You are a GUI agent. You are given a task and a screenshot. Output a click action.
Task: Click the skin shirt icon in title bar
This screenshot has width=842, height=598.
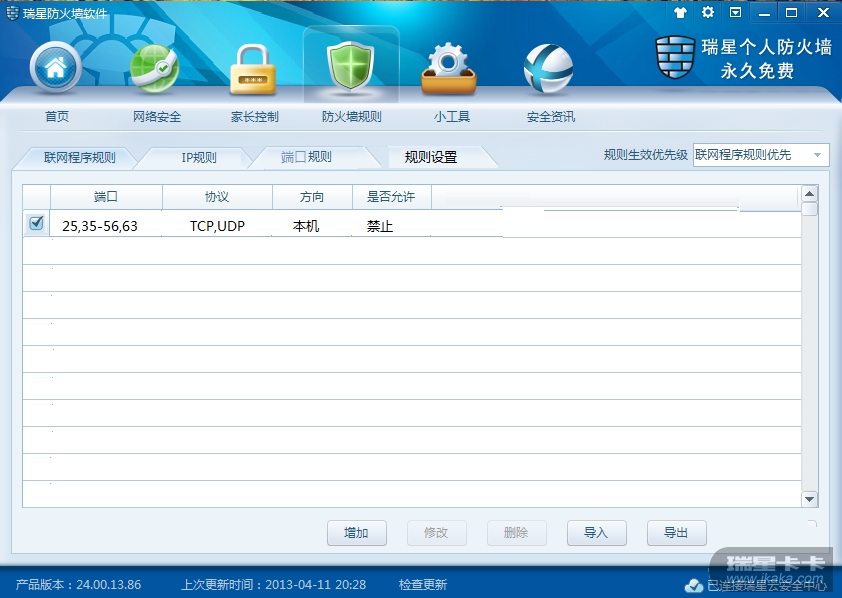coord(680,12)
